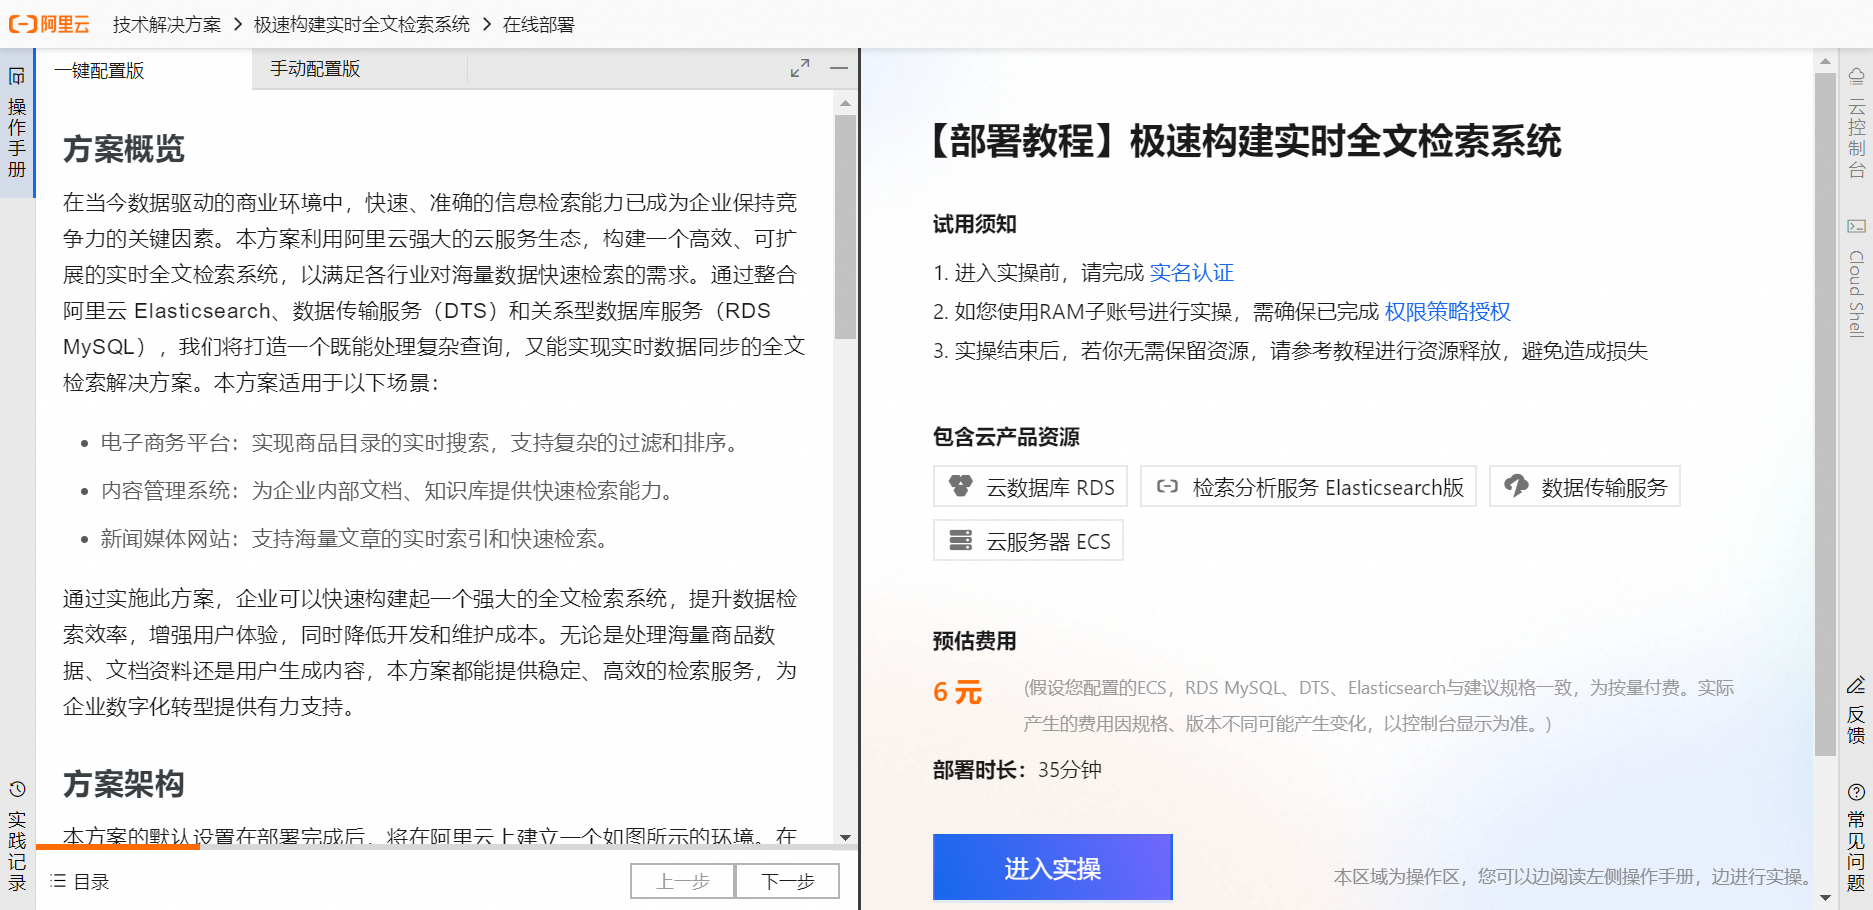
Task: Open the 权限策略授权 link
Action: click(x=1447, y=312)
